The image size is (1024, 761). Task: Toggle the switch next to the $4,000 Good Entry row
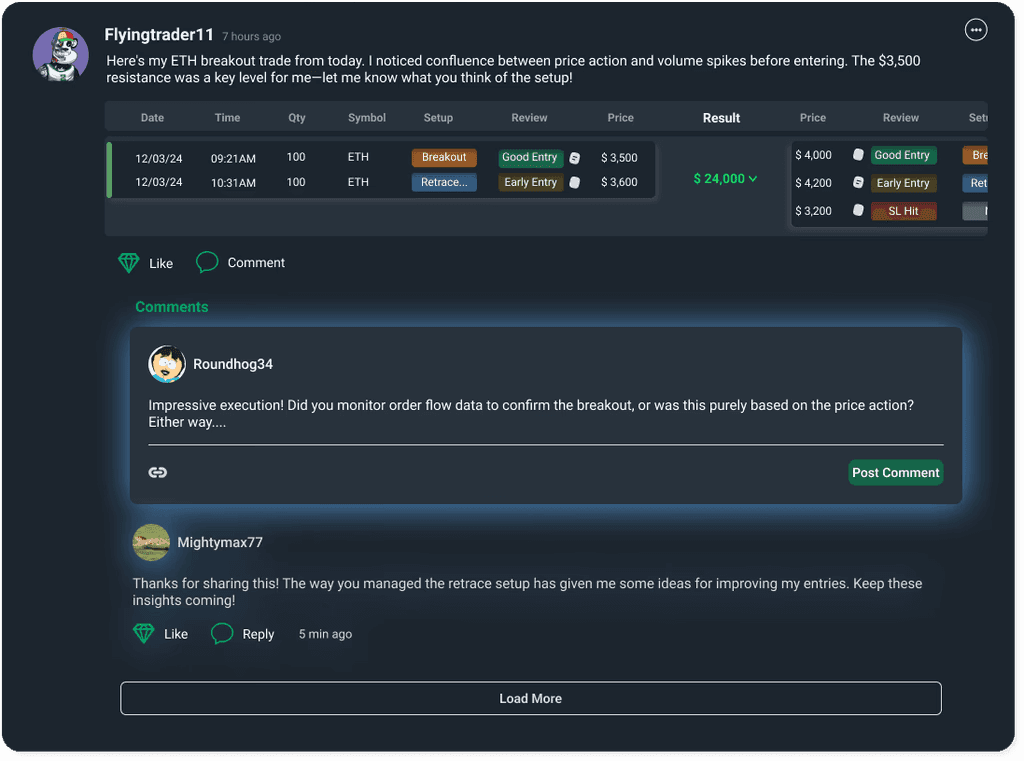857,156
